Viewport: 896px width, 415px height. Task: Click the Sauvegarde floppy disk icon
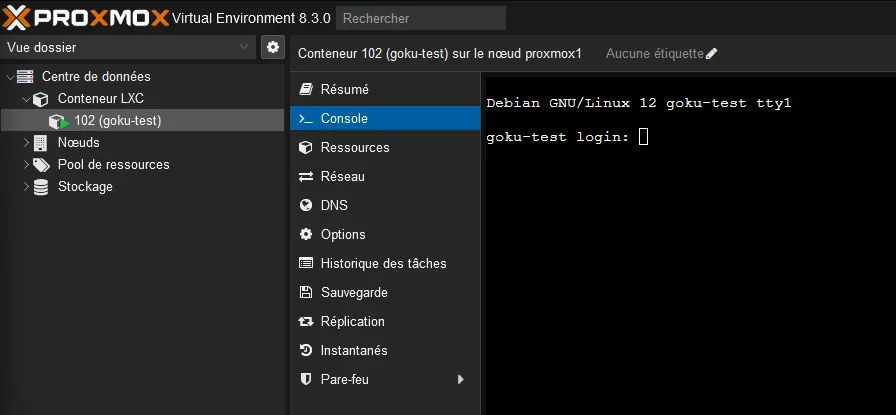[x=306, y=292]
